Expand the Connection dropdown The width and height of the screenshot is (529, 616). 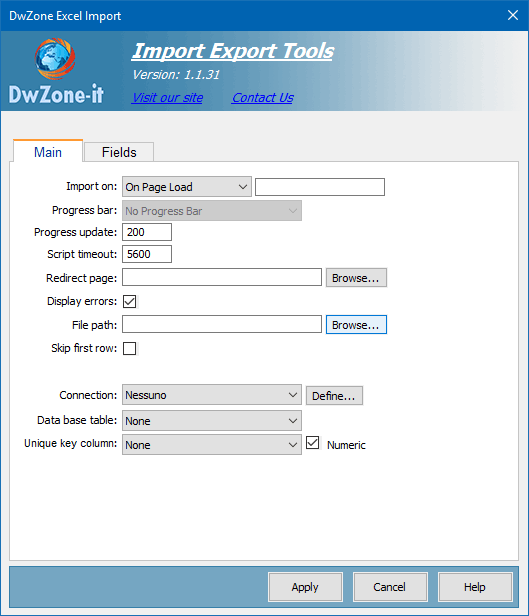212,395
